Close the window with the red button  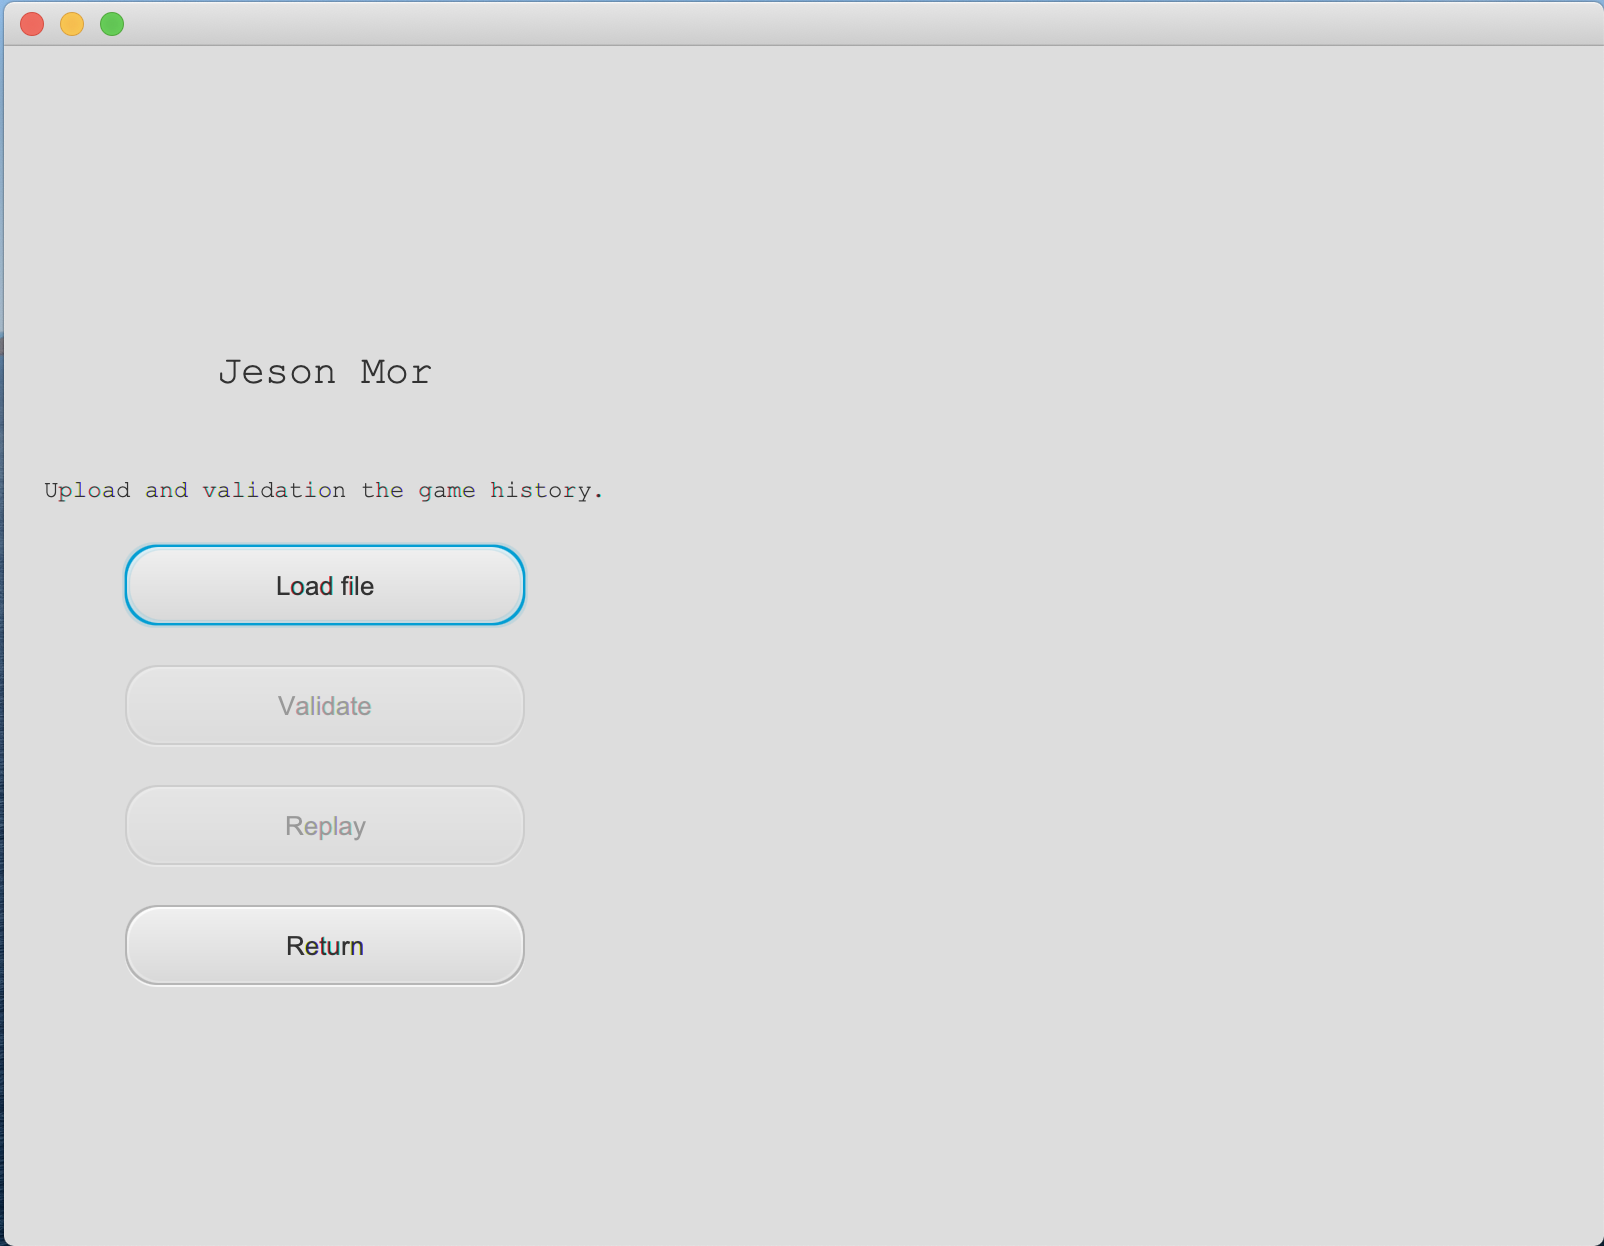(x=32, y=24)
